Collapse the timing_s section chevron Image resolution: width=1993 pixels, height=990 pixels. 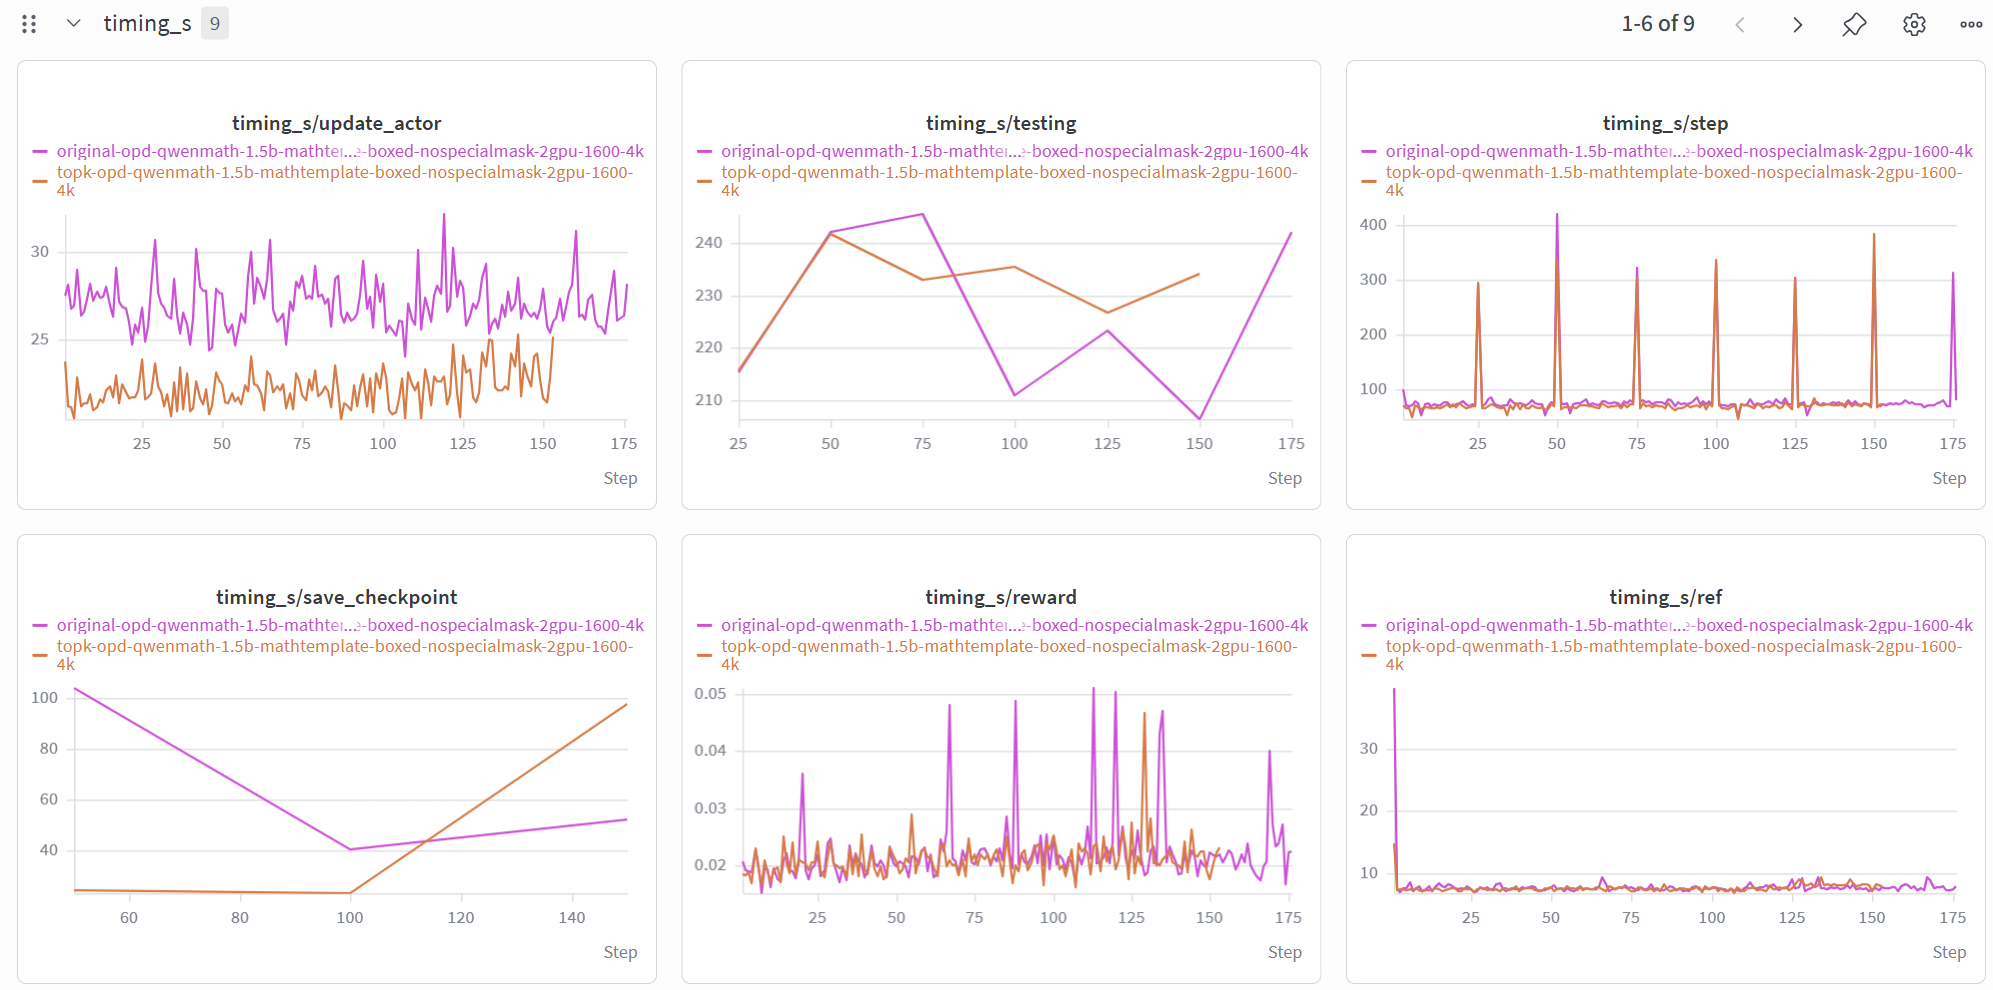(73, 24)
